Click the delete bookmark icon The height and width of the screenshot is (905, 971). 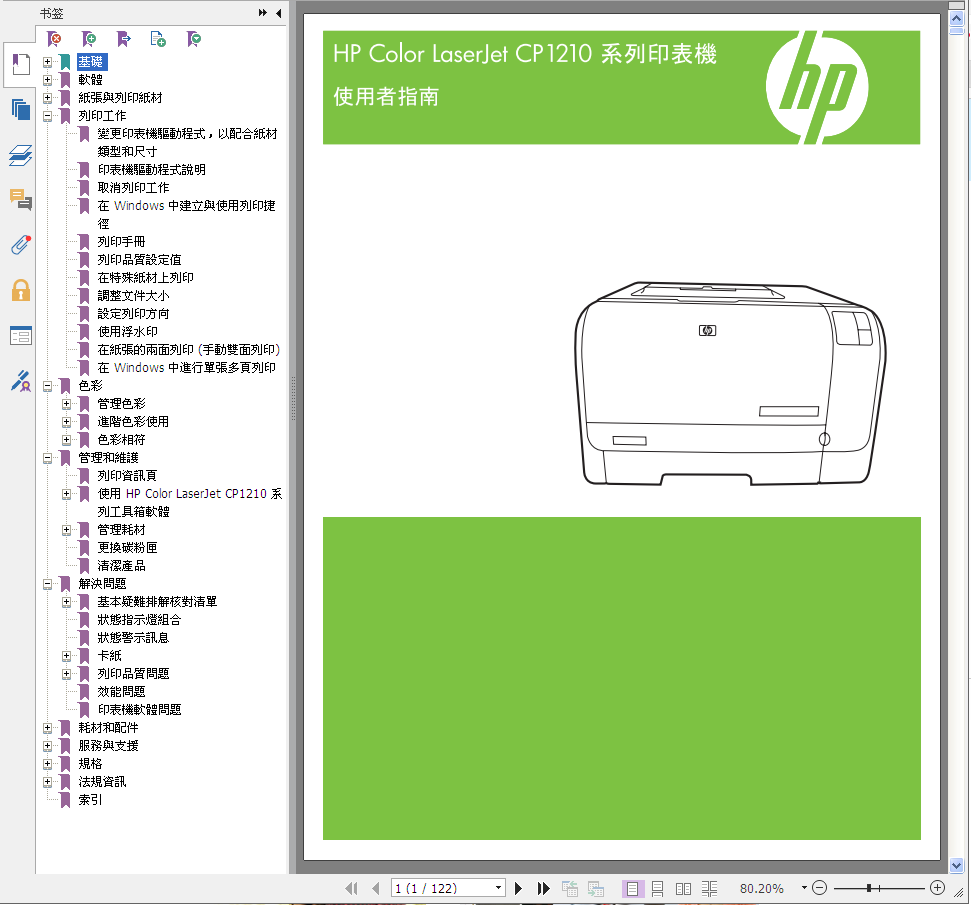click(54, 40)
